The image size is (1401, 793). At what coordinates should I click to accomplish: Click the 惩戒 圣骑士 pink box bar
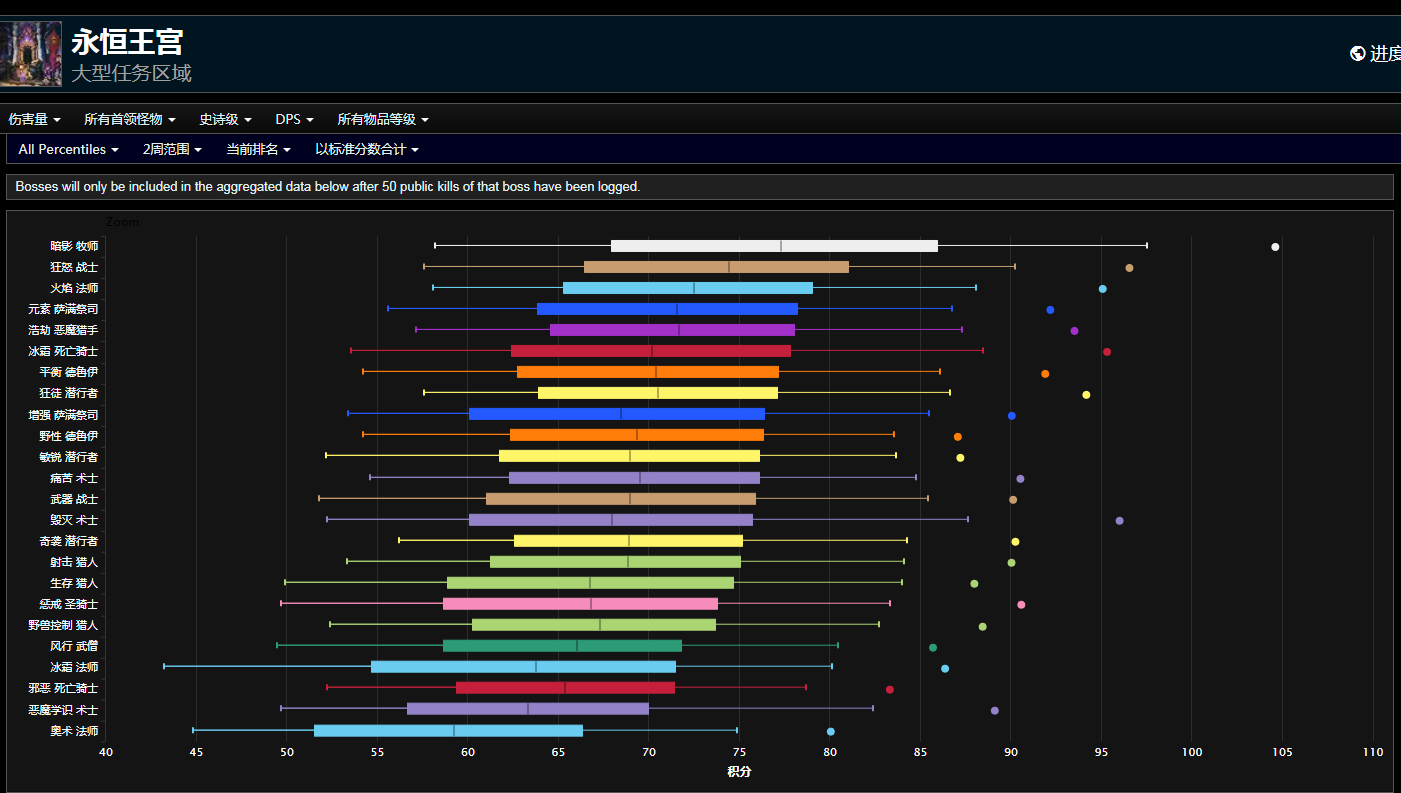click(x=580, y=604)
